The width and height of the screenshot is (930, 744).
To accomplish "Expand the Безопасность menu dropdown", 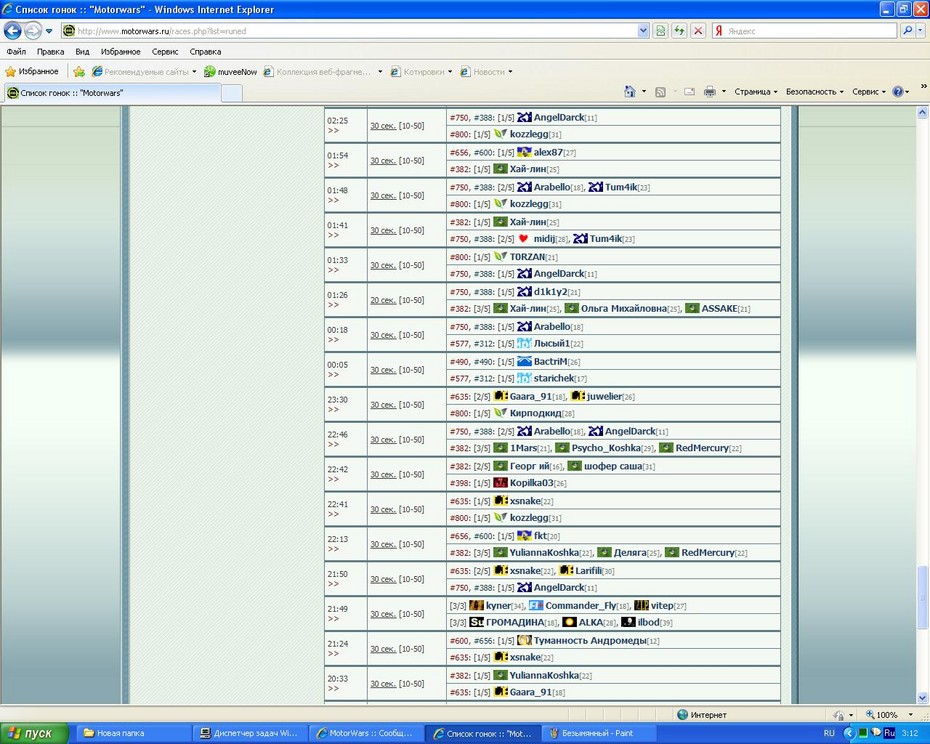I will coord(814,92).
